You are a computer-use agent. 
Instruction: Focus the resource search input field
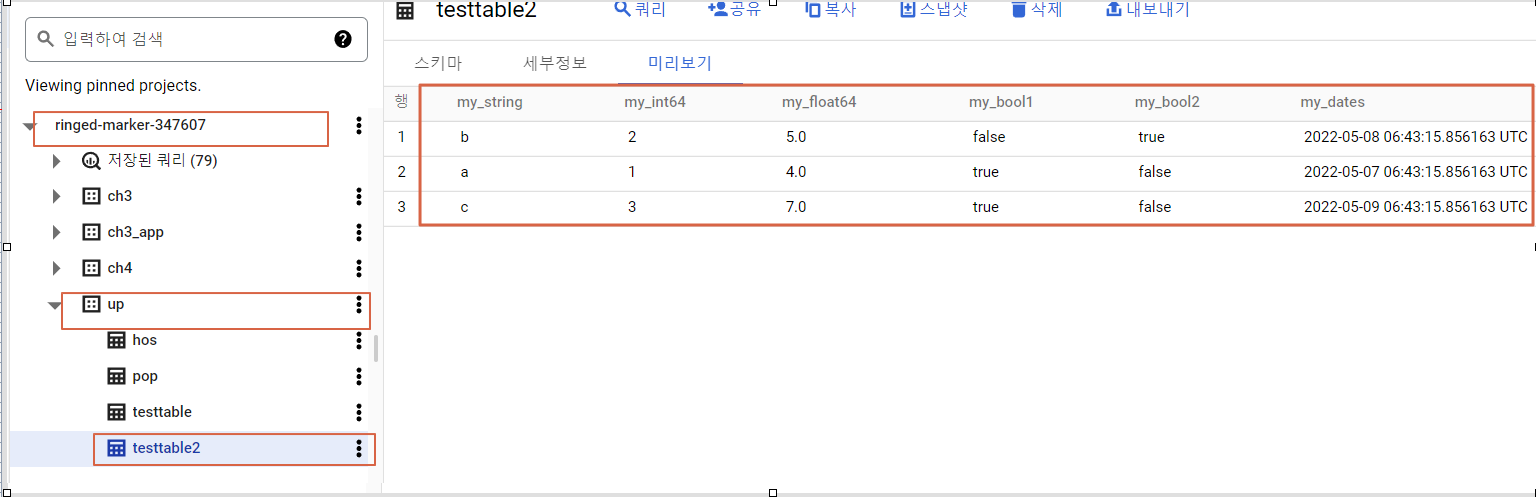click(196, 39)
